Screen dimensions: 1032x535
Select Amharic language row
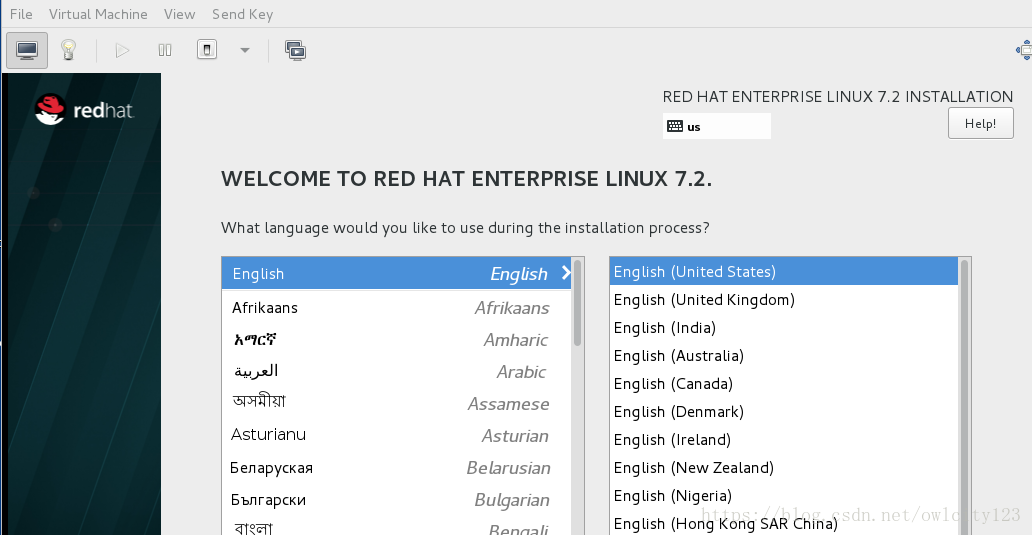pos(396,340)
